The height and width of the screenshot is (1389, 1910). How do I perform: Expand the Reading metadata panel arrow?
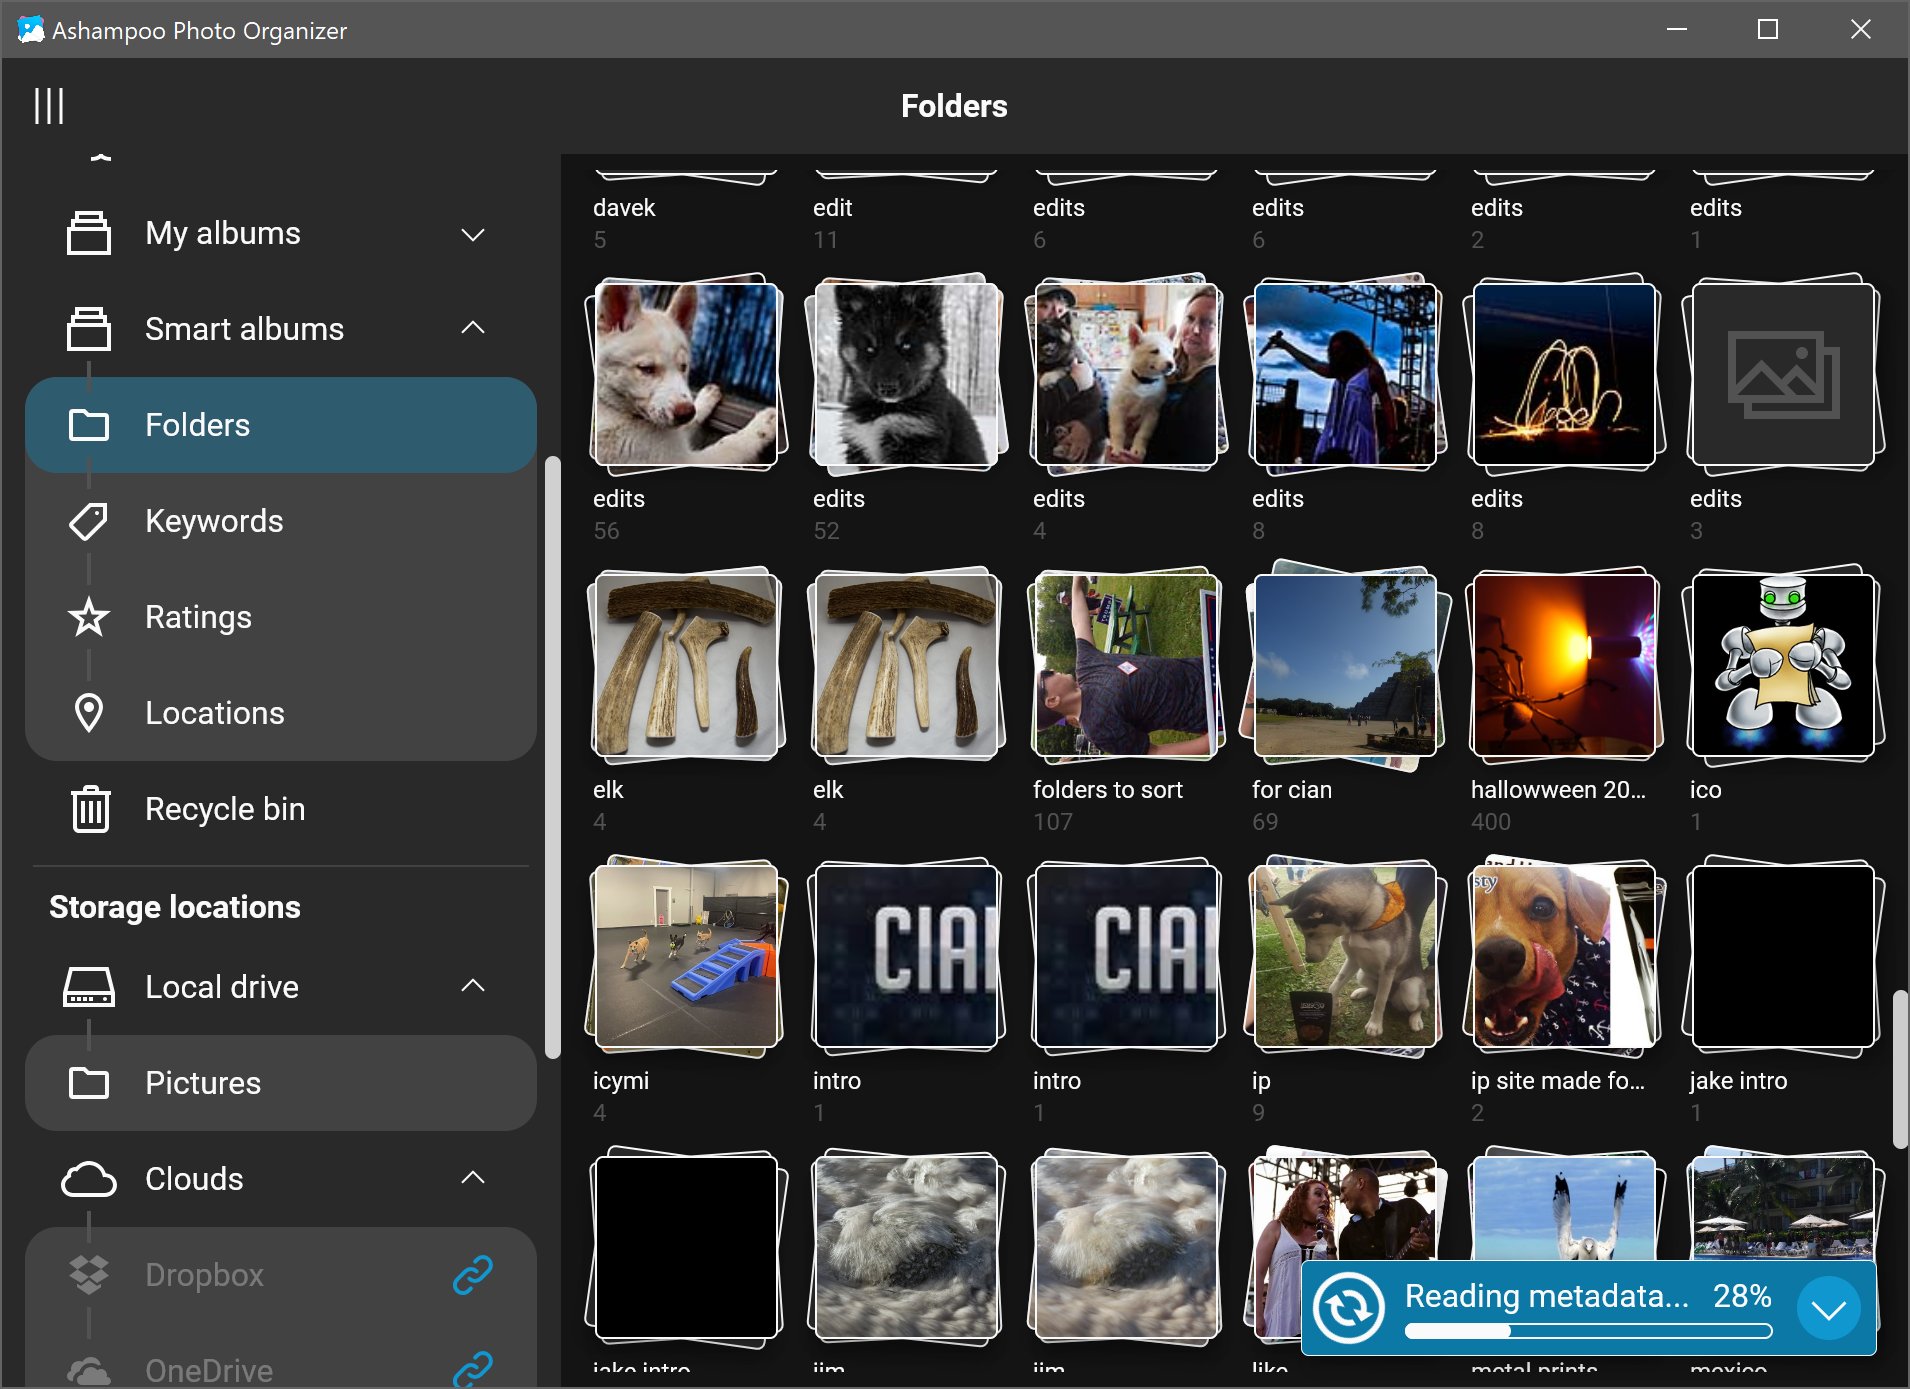point(1829,1309)
